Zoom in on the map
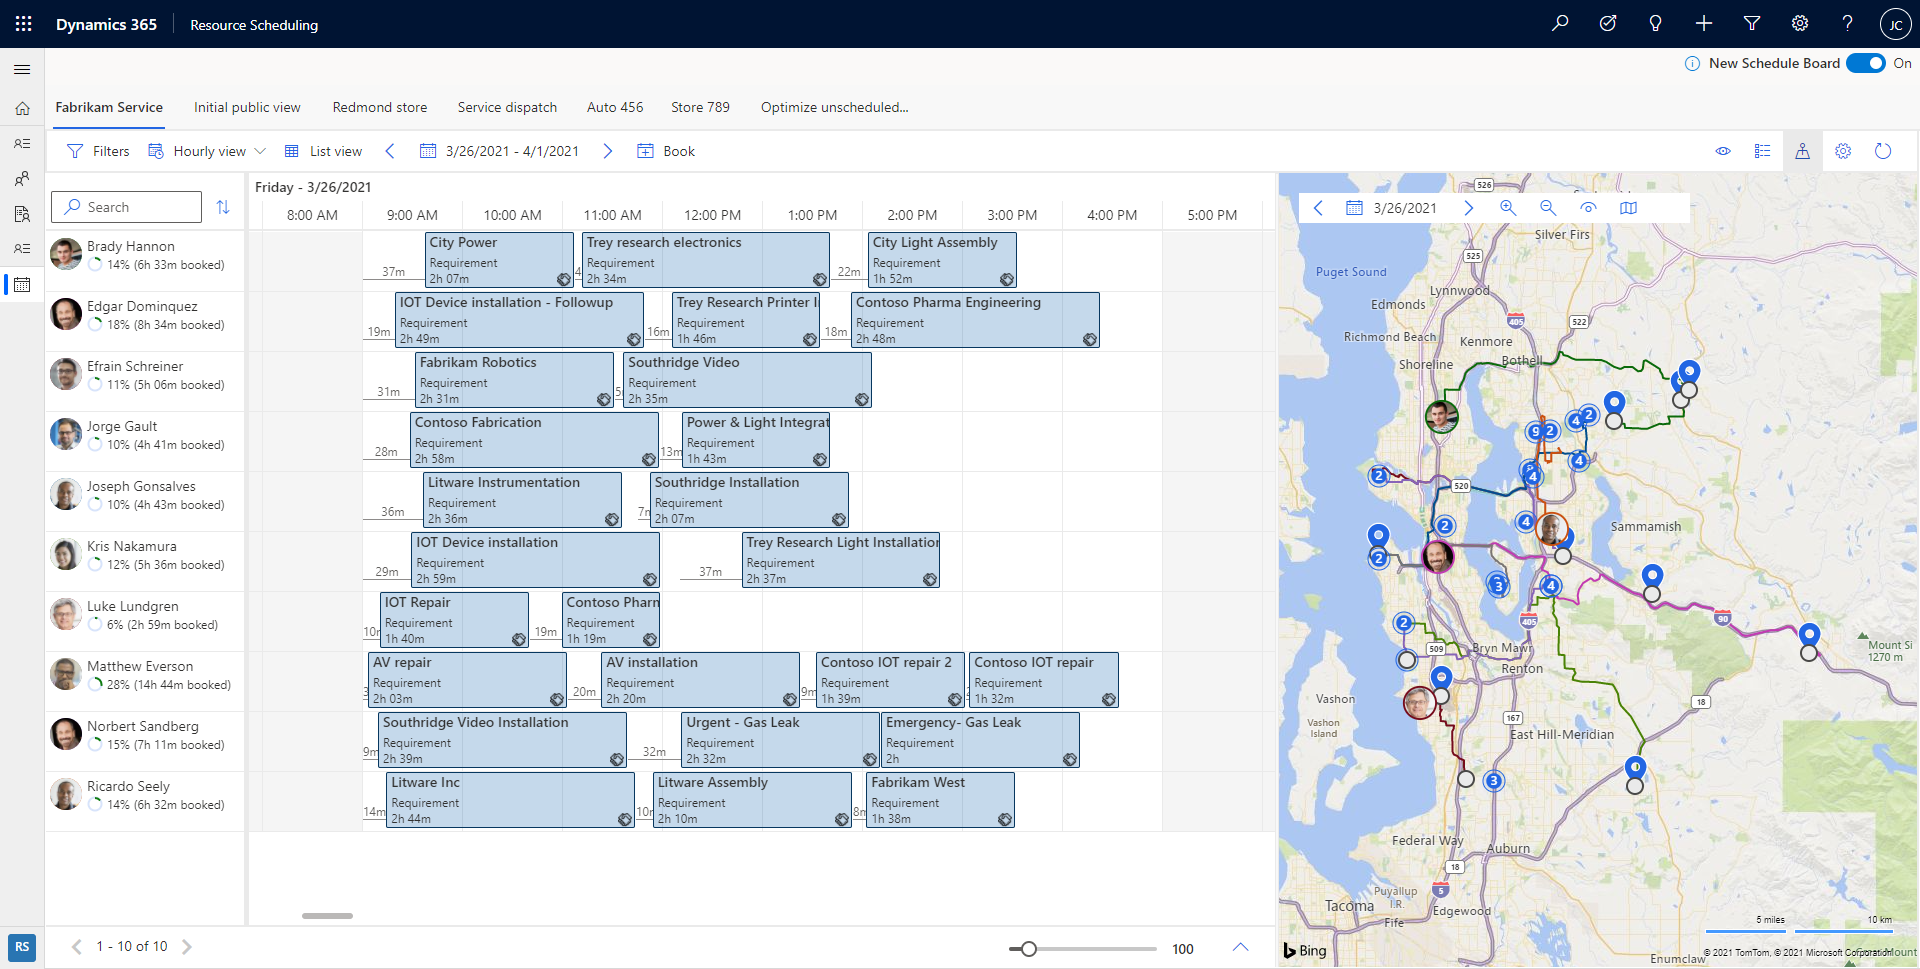The image size is (1920, 969). [x=1507, y=208]
